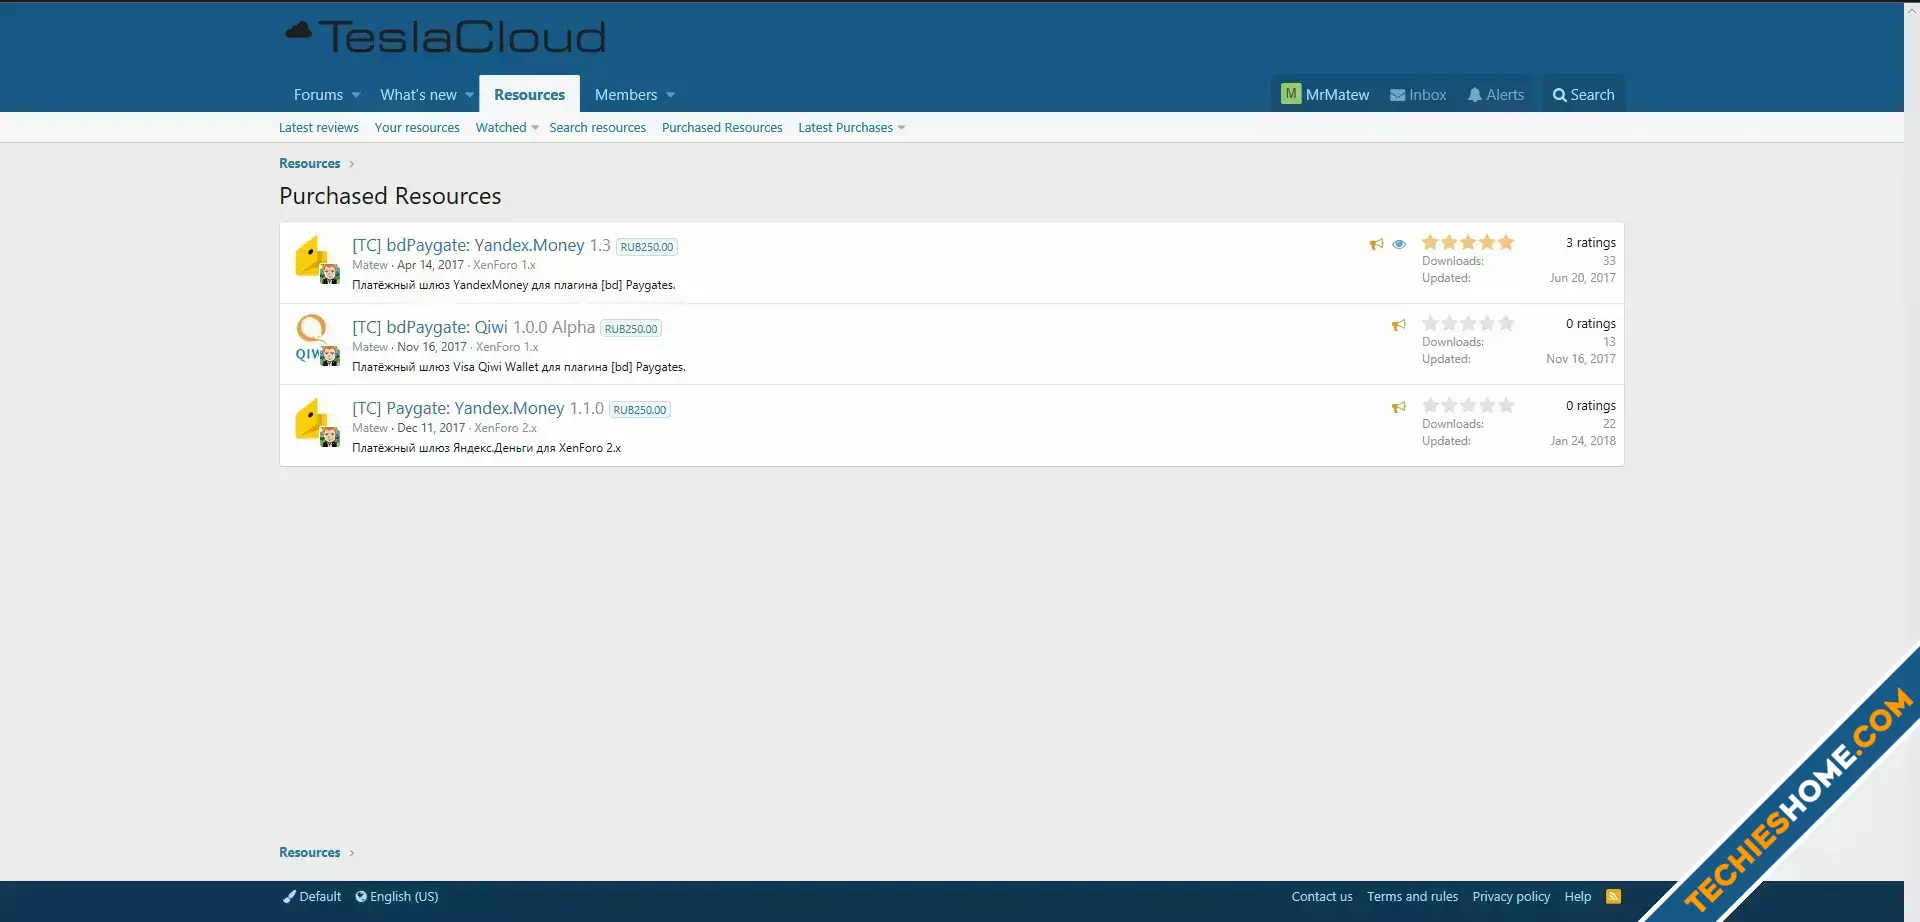Open the Default style chooser
This screenshot has width=1920, height=922.
[312, 897]
